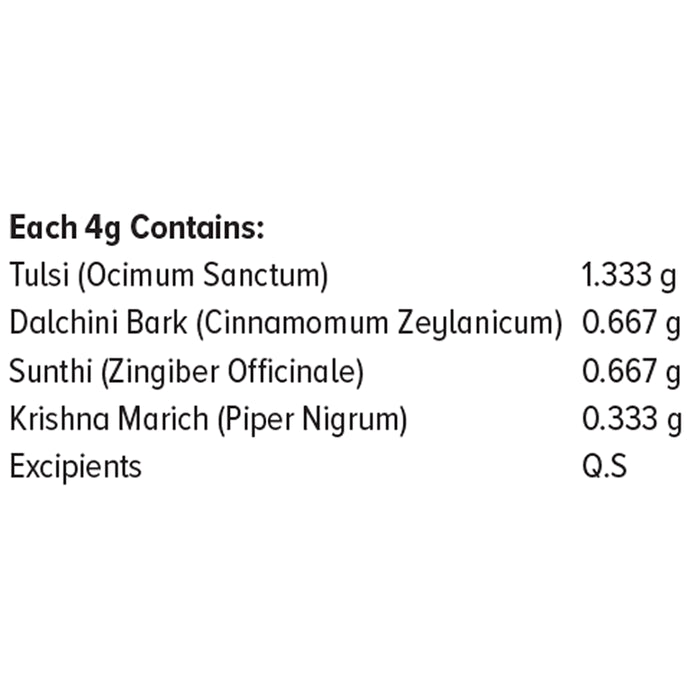
Task: Click the Q.S value for Excipients
Action: (605, 466)
